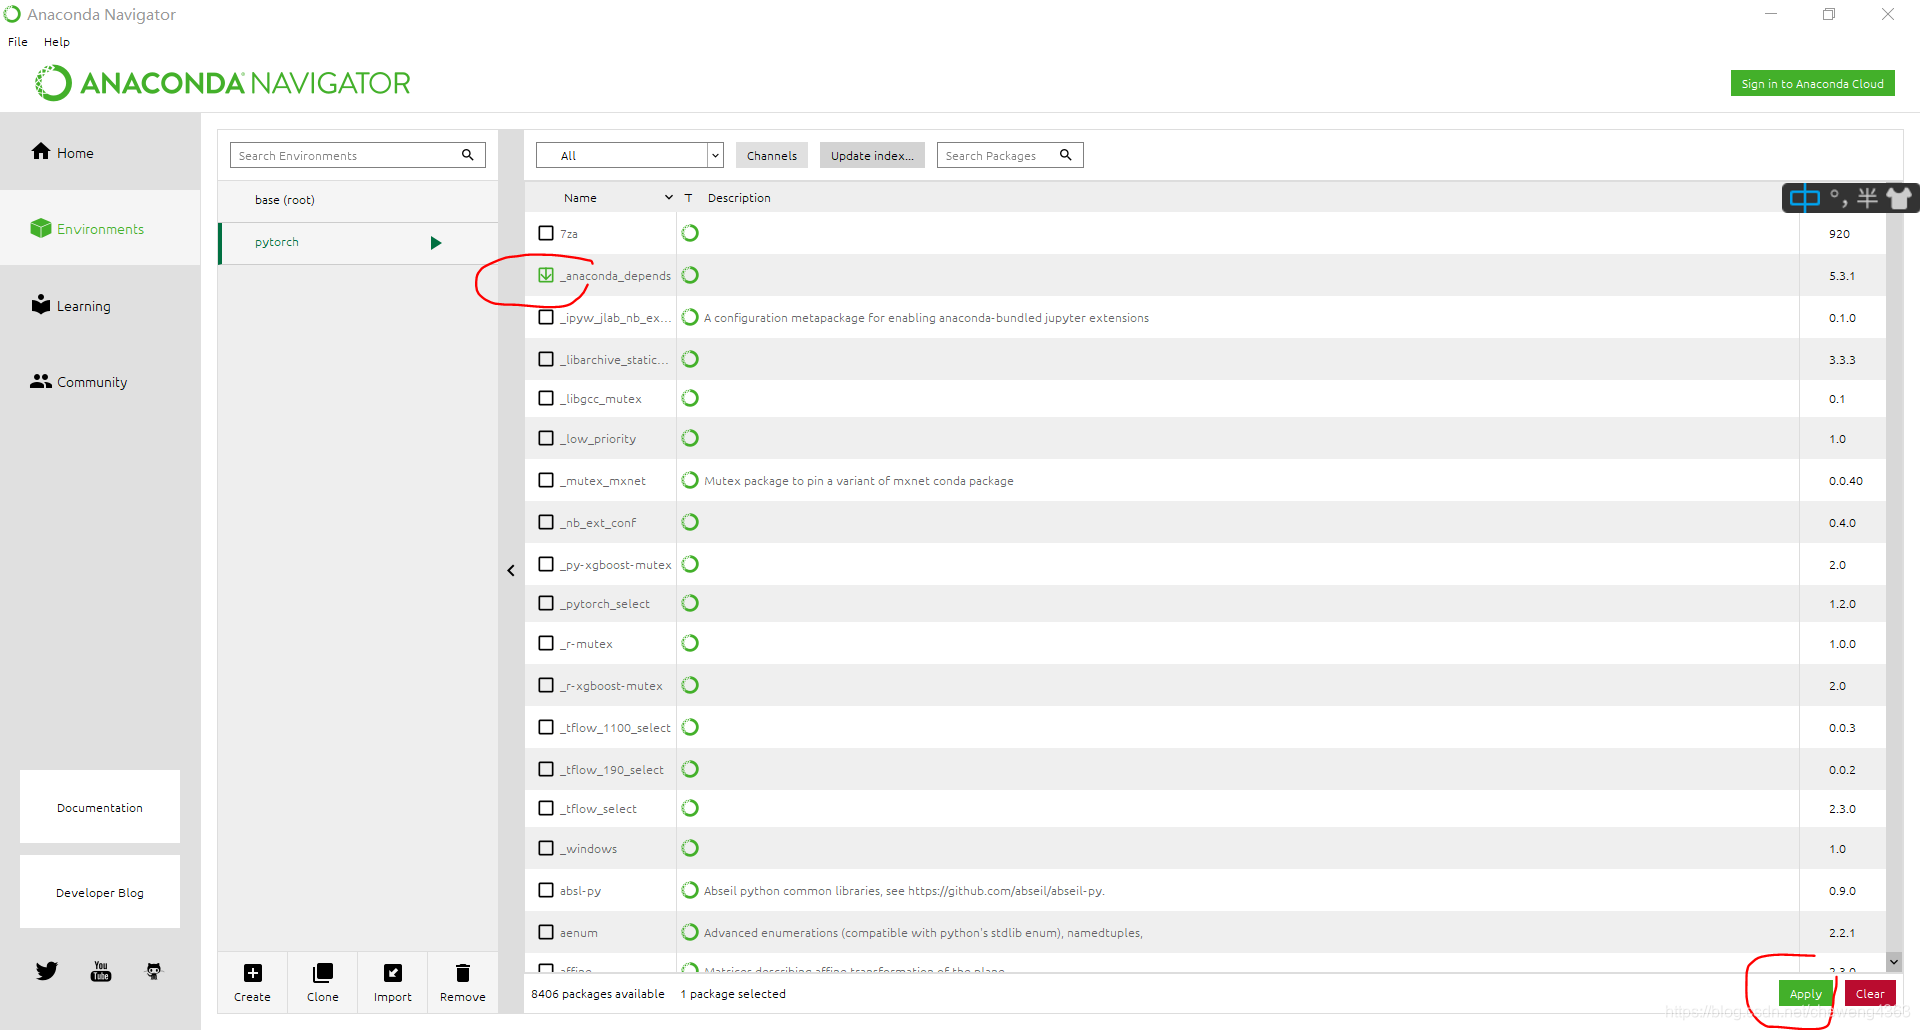This screenshot has width=1920, height=1030.
Task: Click the status circle for 7za
Action: (x=690, y=233)
